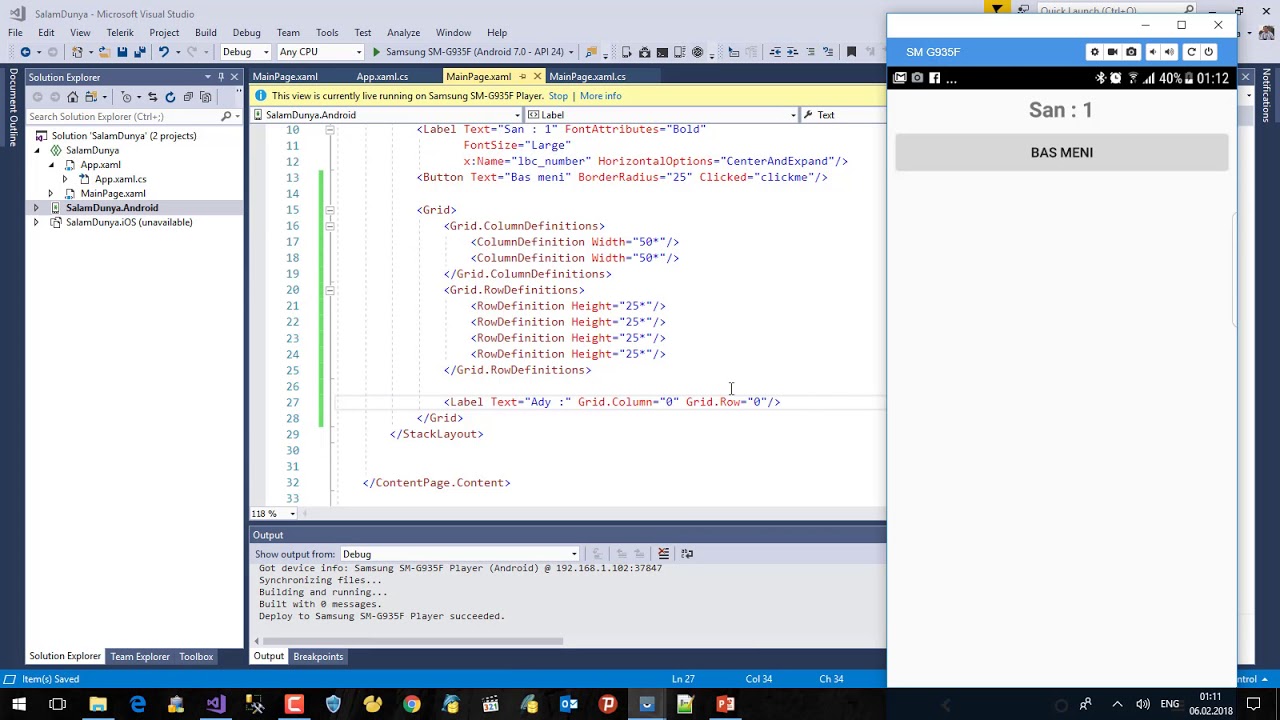The height and width of the screenshot is (720, 1280).
Task: Open the File menu
Action: (15, 32)
